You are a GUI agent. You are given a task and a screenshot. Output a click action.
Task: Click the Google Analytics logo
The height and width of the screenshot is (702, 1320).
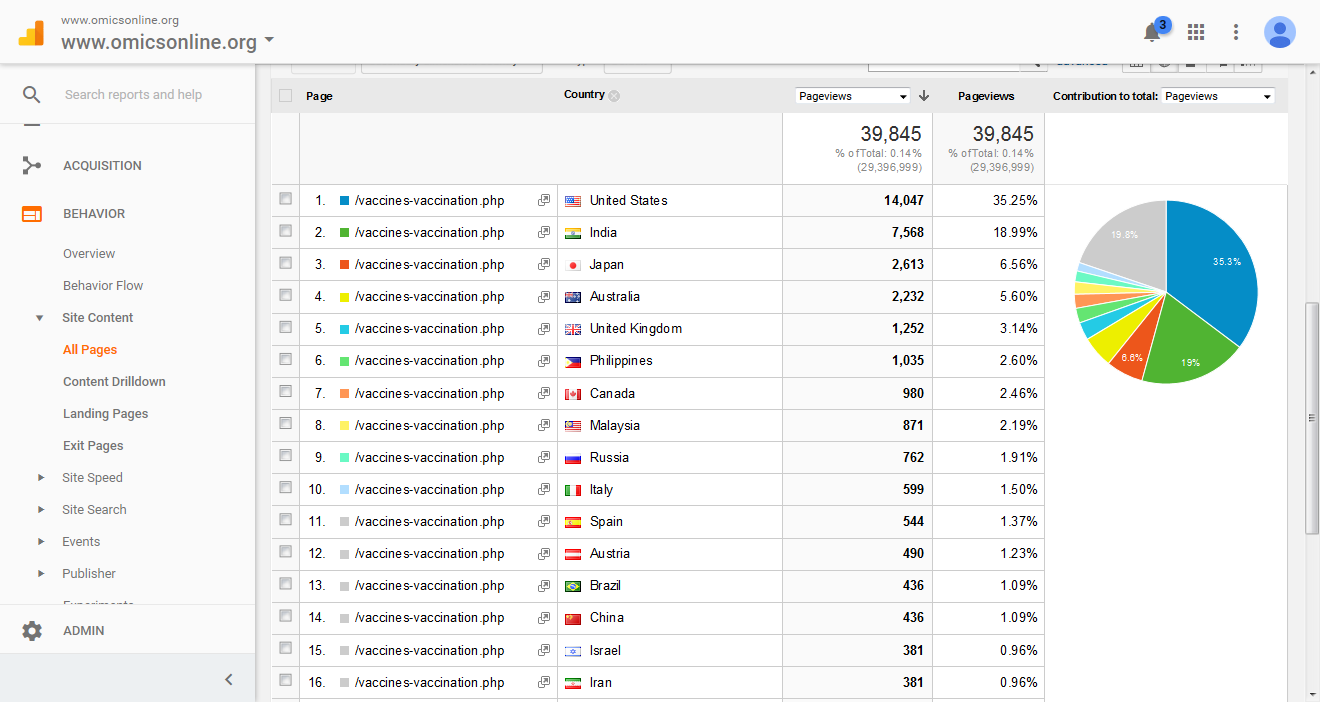click(31, 32)
